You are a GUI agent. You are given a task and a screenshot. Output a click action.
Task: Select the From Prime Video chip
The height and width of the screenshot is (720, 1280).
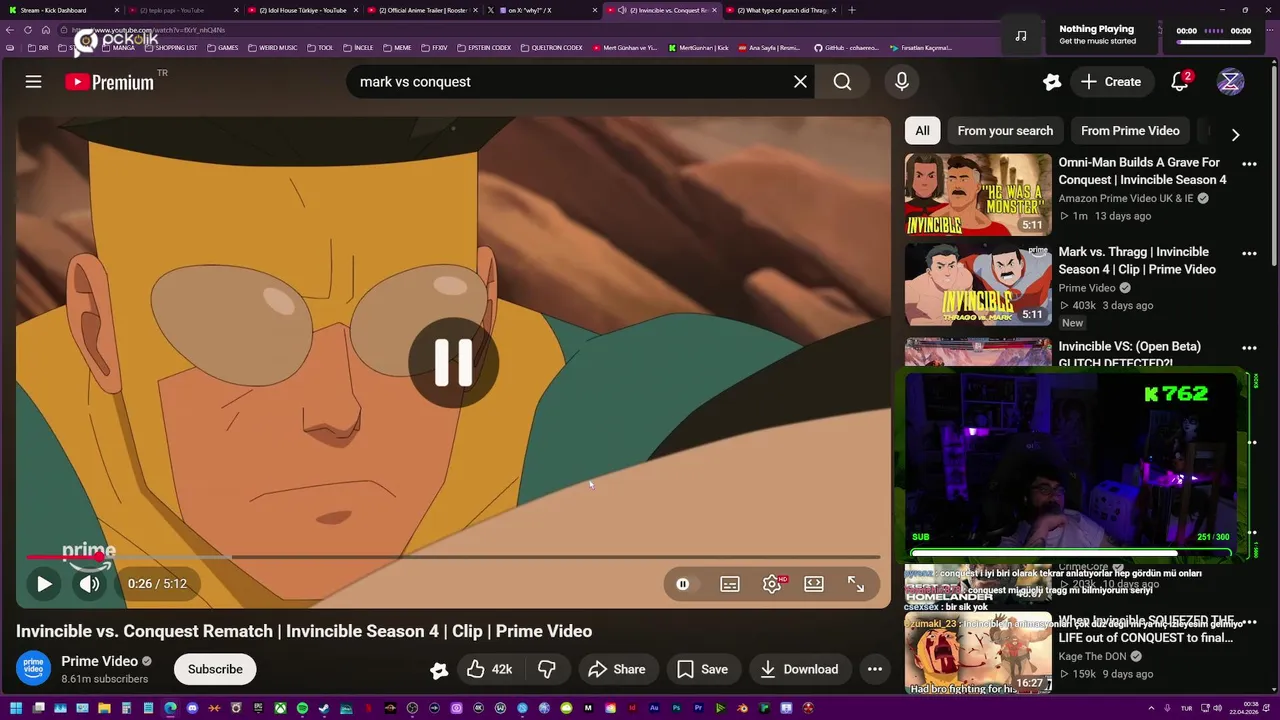[x=1130, y=131]
